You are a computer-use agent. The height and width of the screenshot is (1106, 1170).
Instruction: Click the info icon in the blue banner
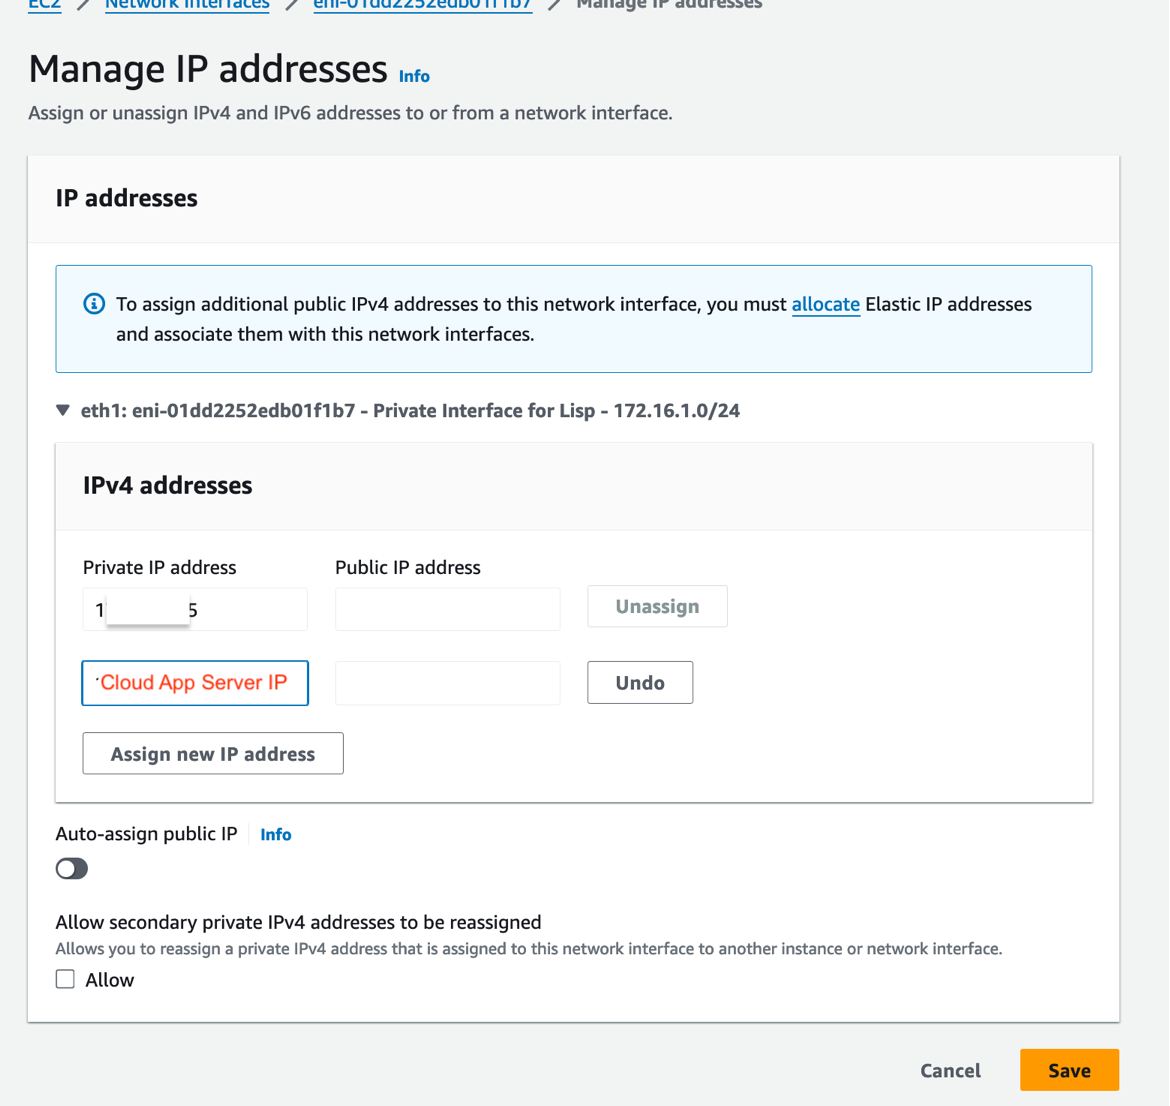[x=93, y=303]
